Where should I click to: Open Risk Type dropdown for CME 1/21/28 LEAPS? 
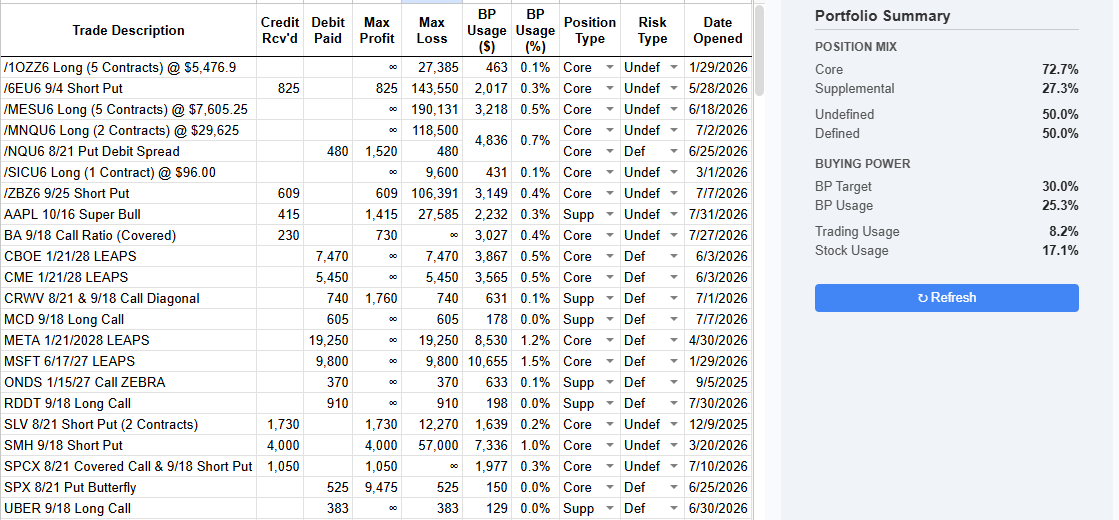tap(674, 277)
